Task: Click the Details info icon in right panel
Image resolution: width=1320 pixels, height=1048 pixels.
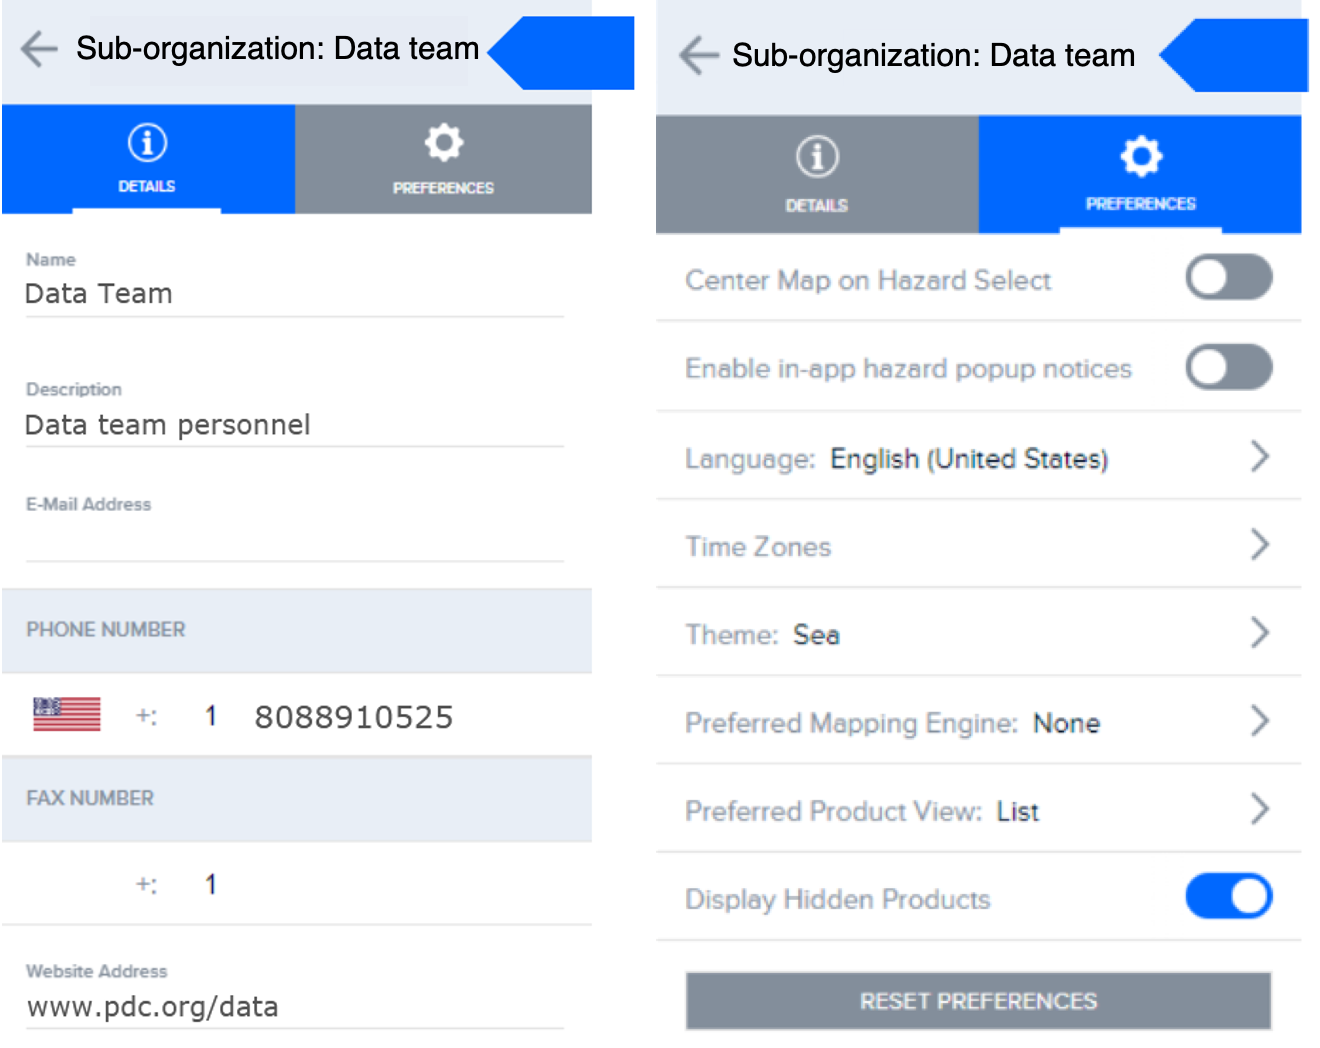Action: click(817, 157)
